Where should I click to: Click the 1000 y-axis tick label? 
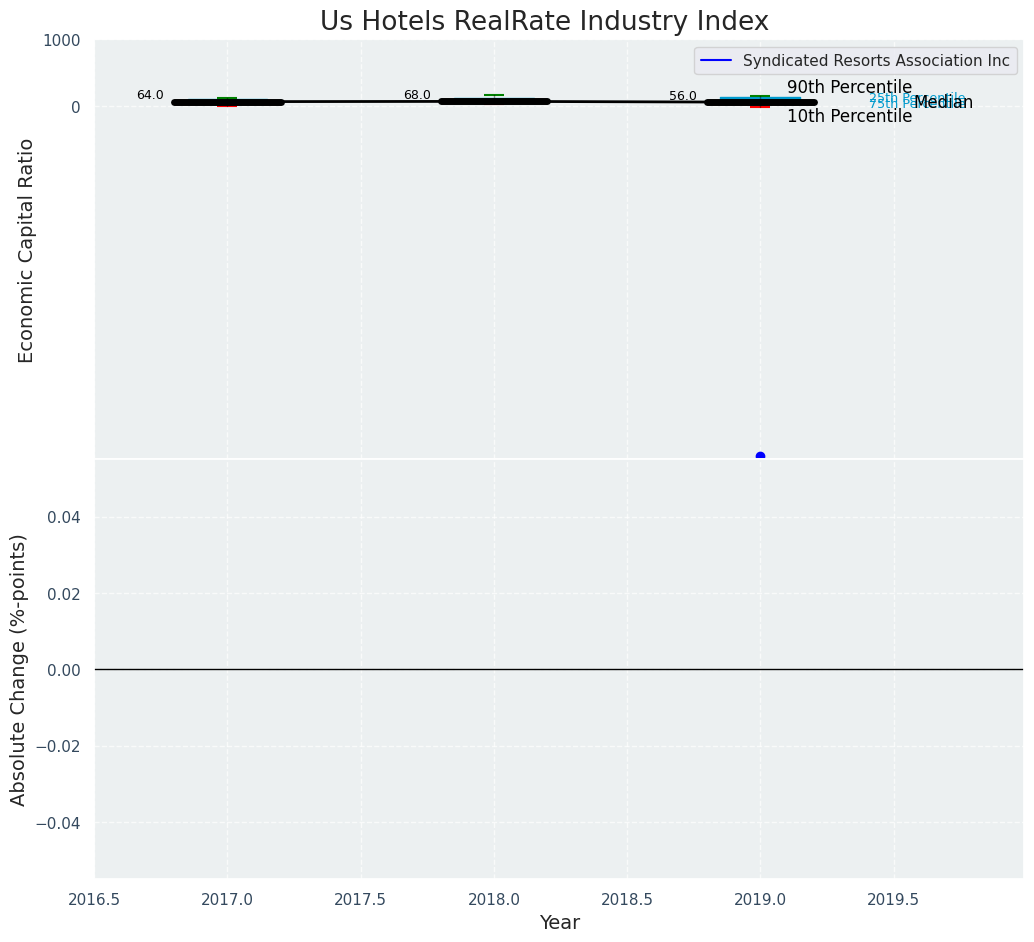[61, 40]
